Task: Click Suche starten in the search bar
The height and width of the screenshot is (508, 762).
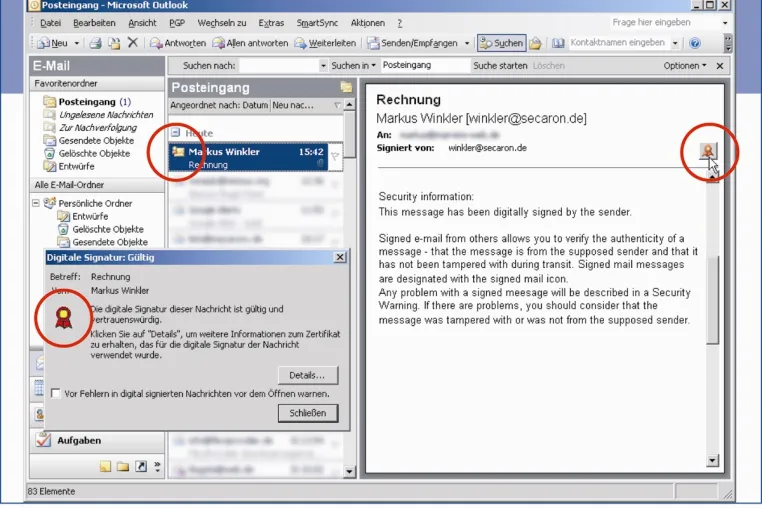Action: click(x=500, y=66)
